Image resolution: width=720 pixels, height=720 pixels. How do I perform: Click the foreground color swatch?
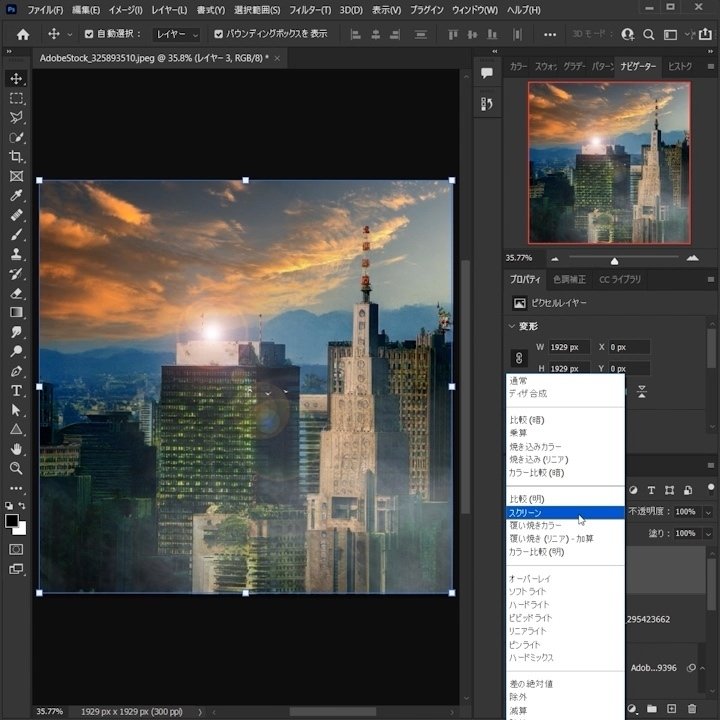point(11,521)
